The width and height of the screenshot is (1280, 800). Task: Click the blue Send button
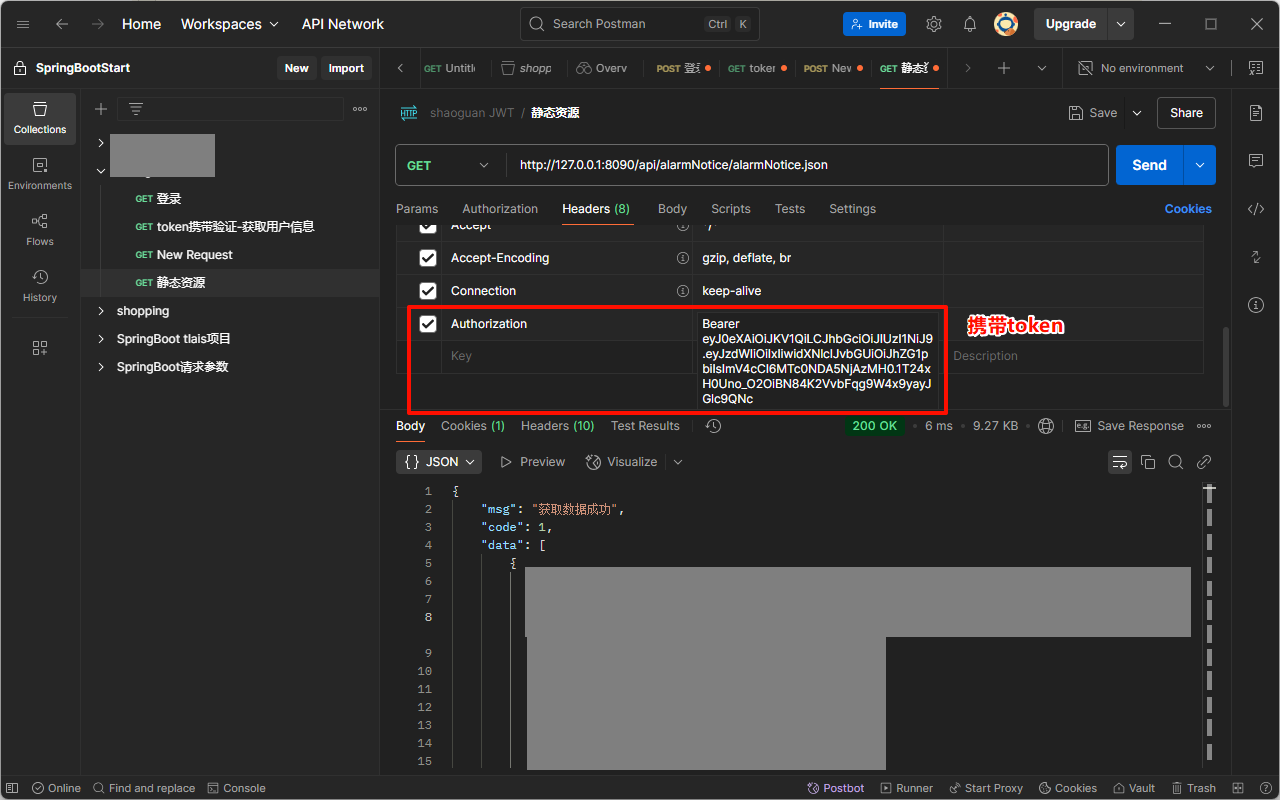pyautogui.click(x=1149, y=165)
